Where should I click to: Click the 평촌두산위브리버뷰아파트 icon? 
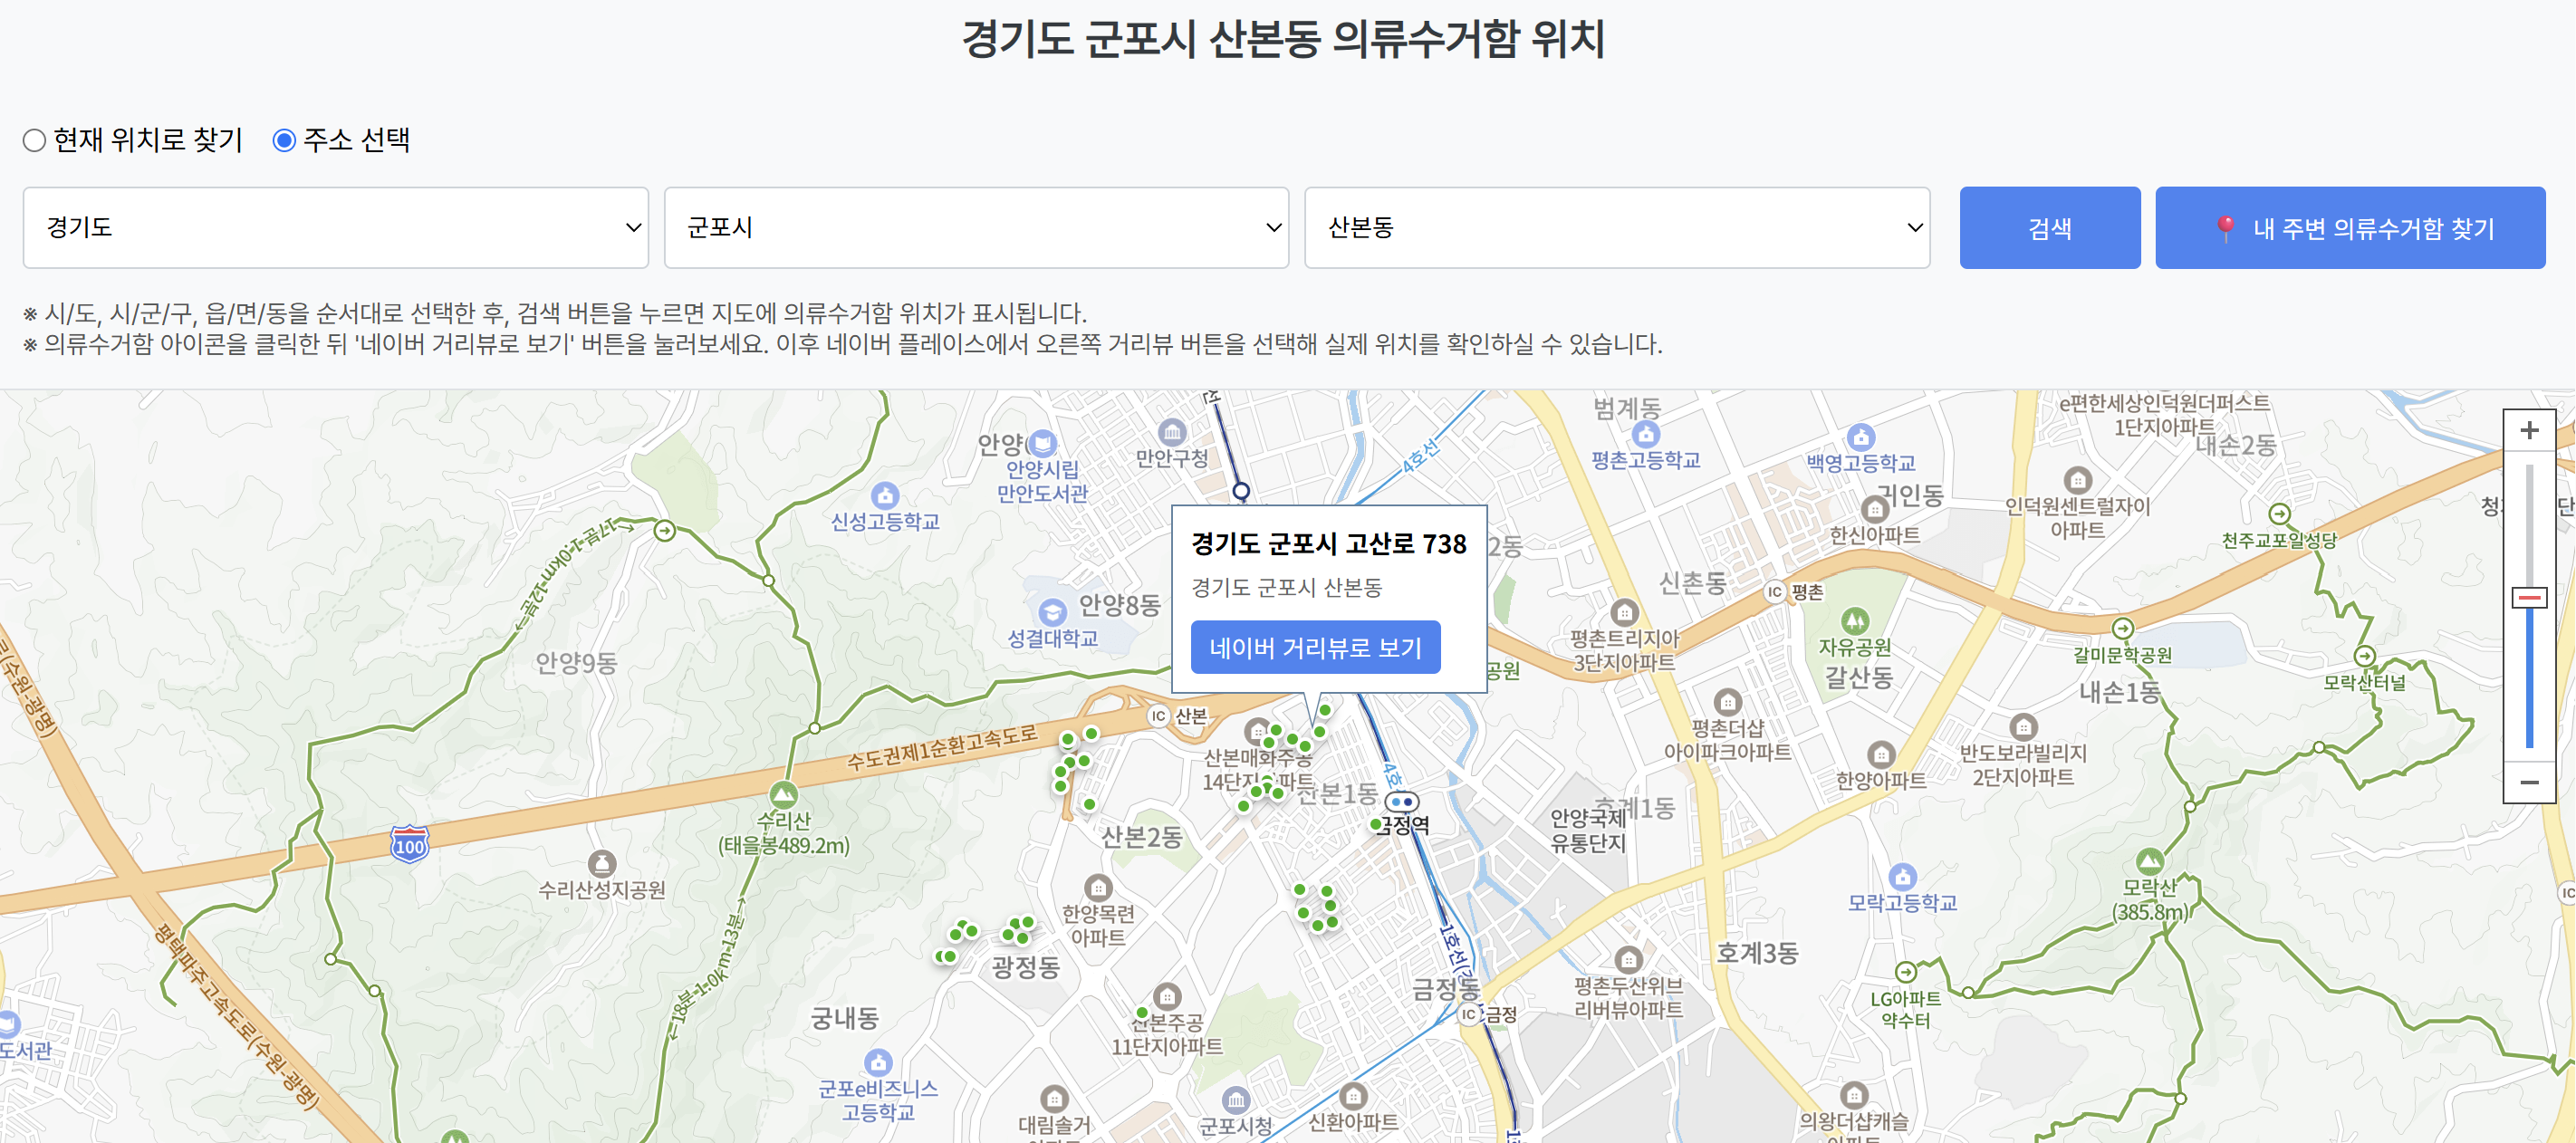pos(1628,960)
